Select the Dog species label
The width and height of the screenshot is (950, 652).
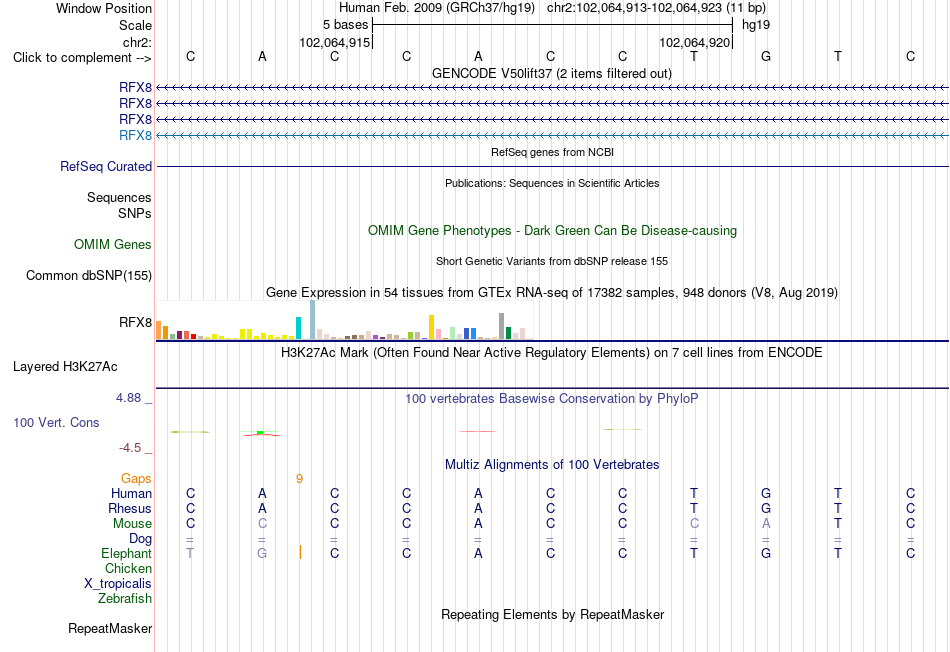pos(140,539)
